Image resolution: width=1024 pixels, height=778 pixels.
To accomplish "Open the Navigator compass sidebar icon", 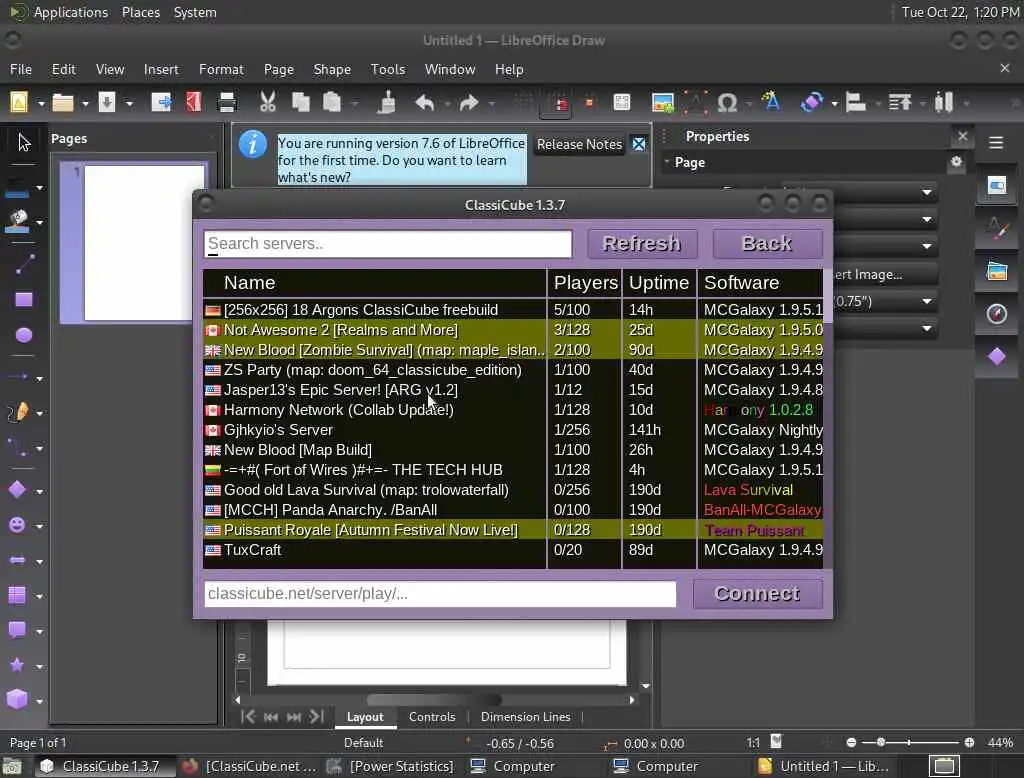I will (x=997, y=314).
